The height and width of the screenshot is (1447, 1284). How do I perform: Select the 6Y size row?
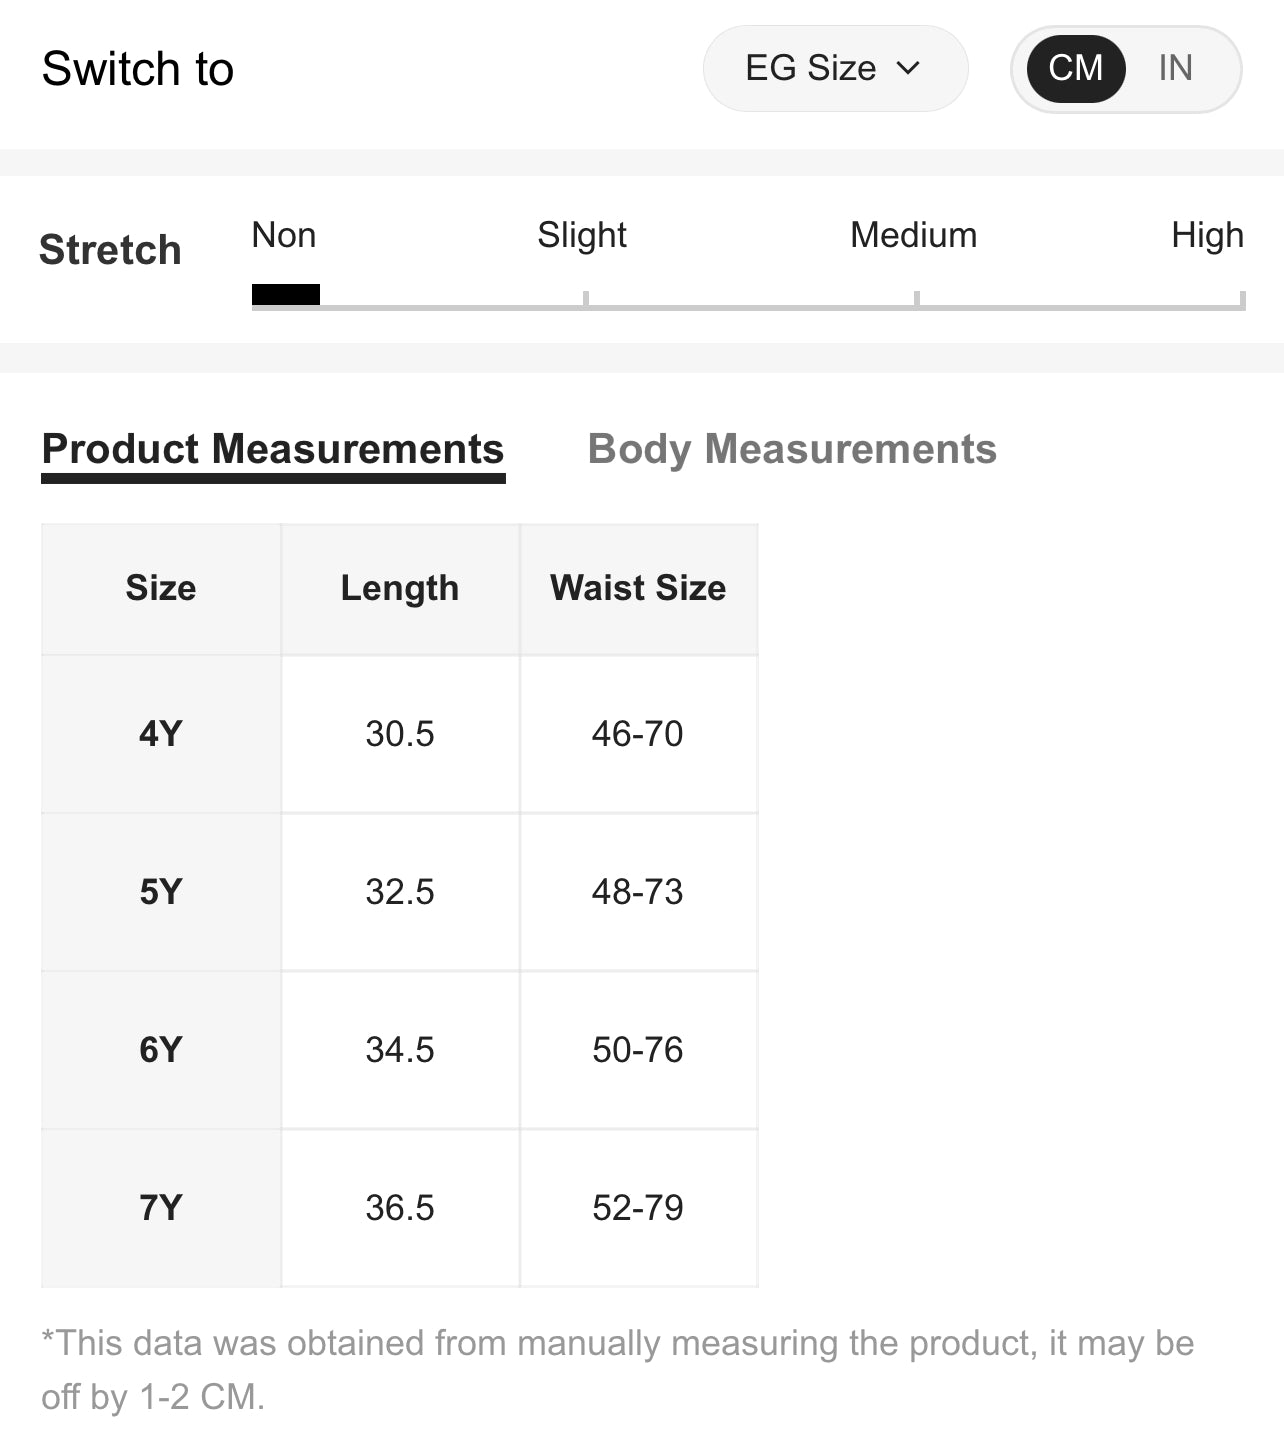161,1050
